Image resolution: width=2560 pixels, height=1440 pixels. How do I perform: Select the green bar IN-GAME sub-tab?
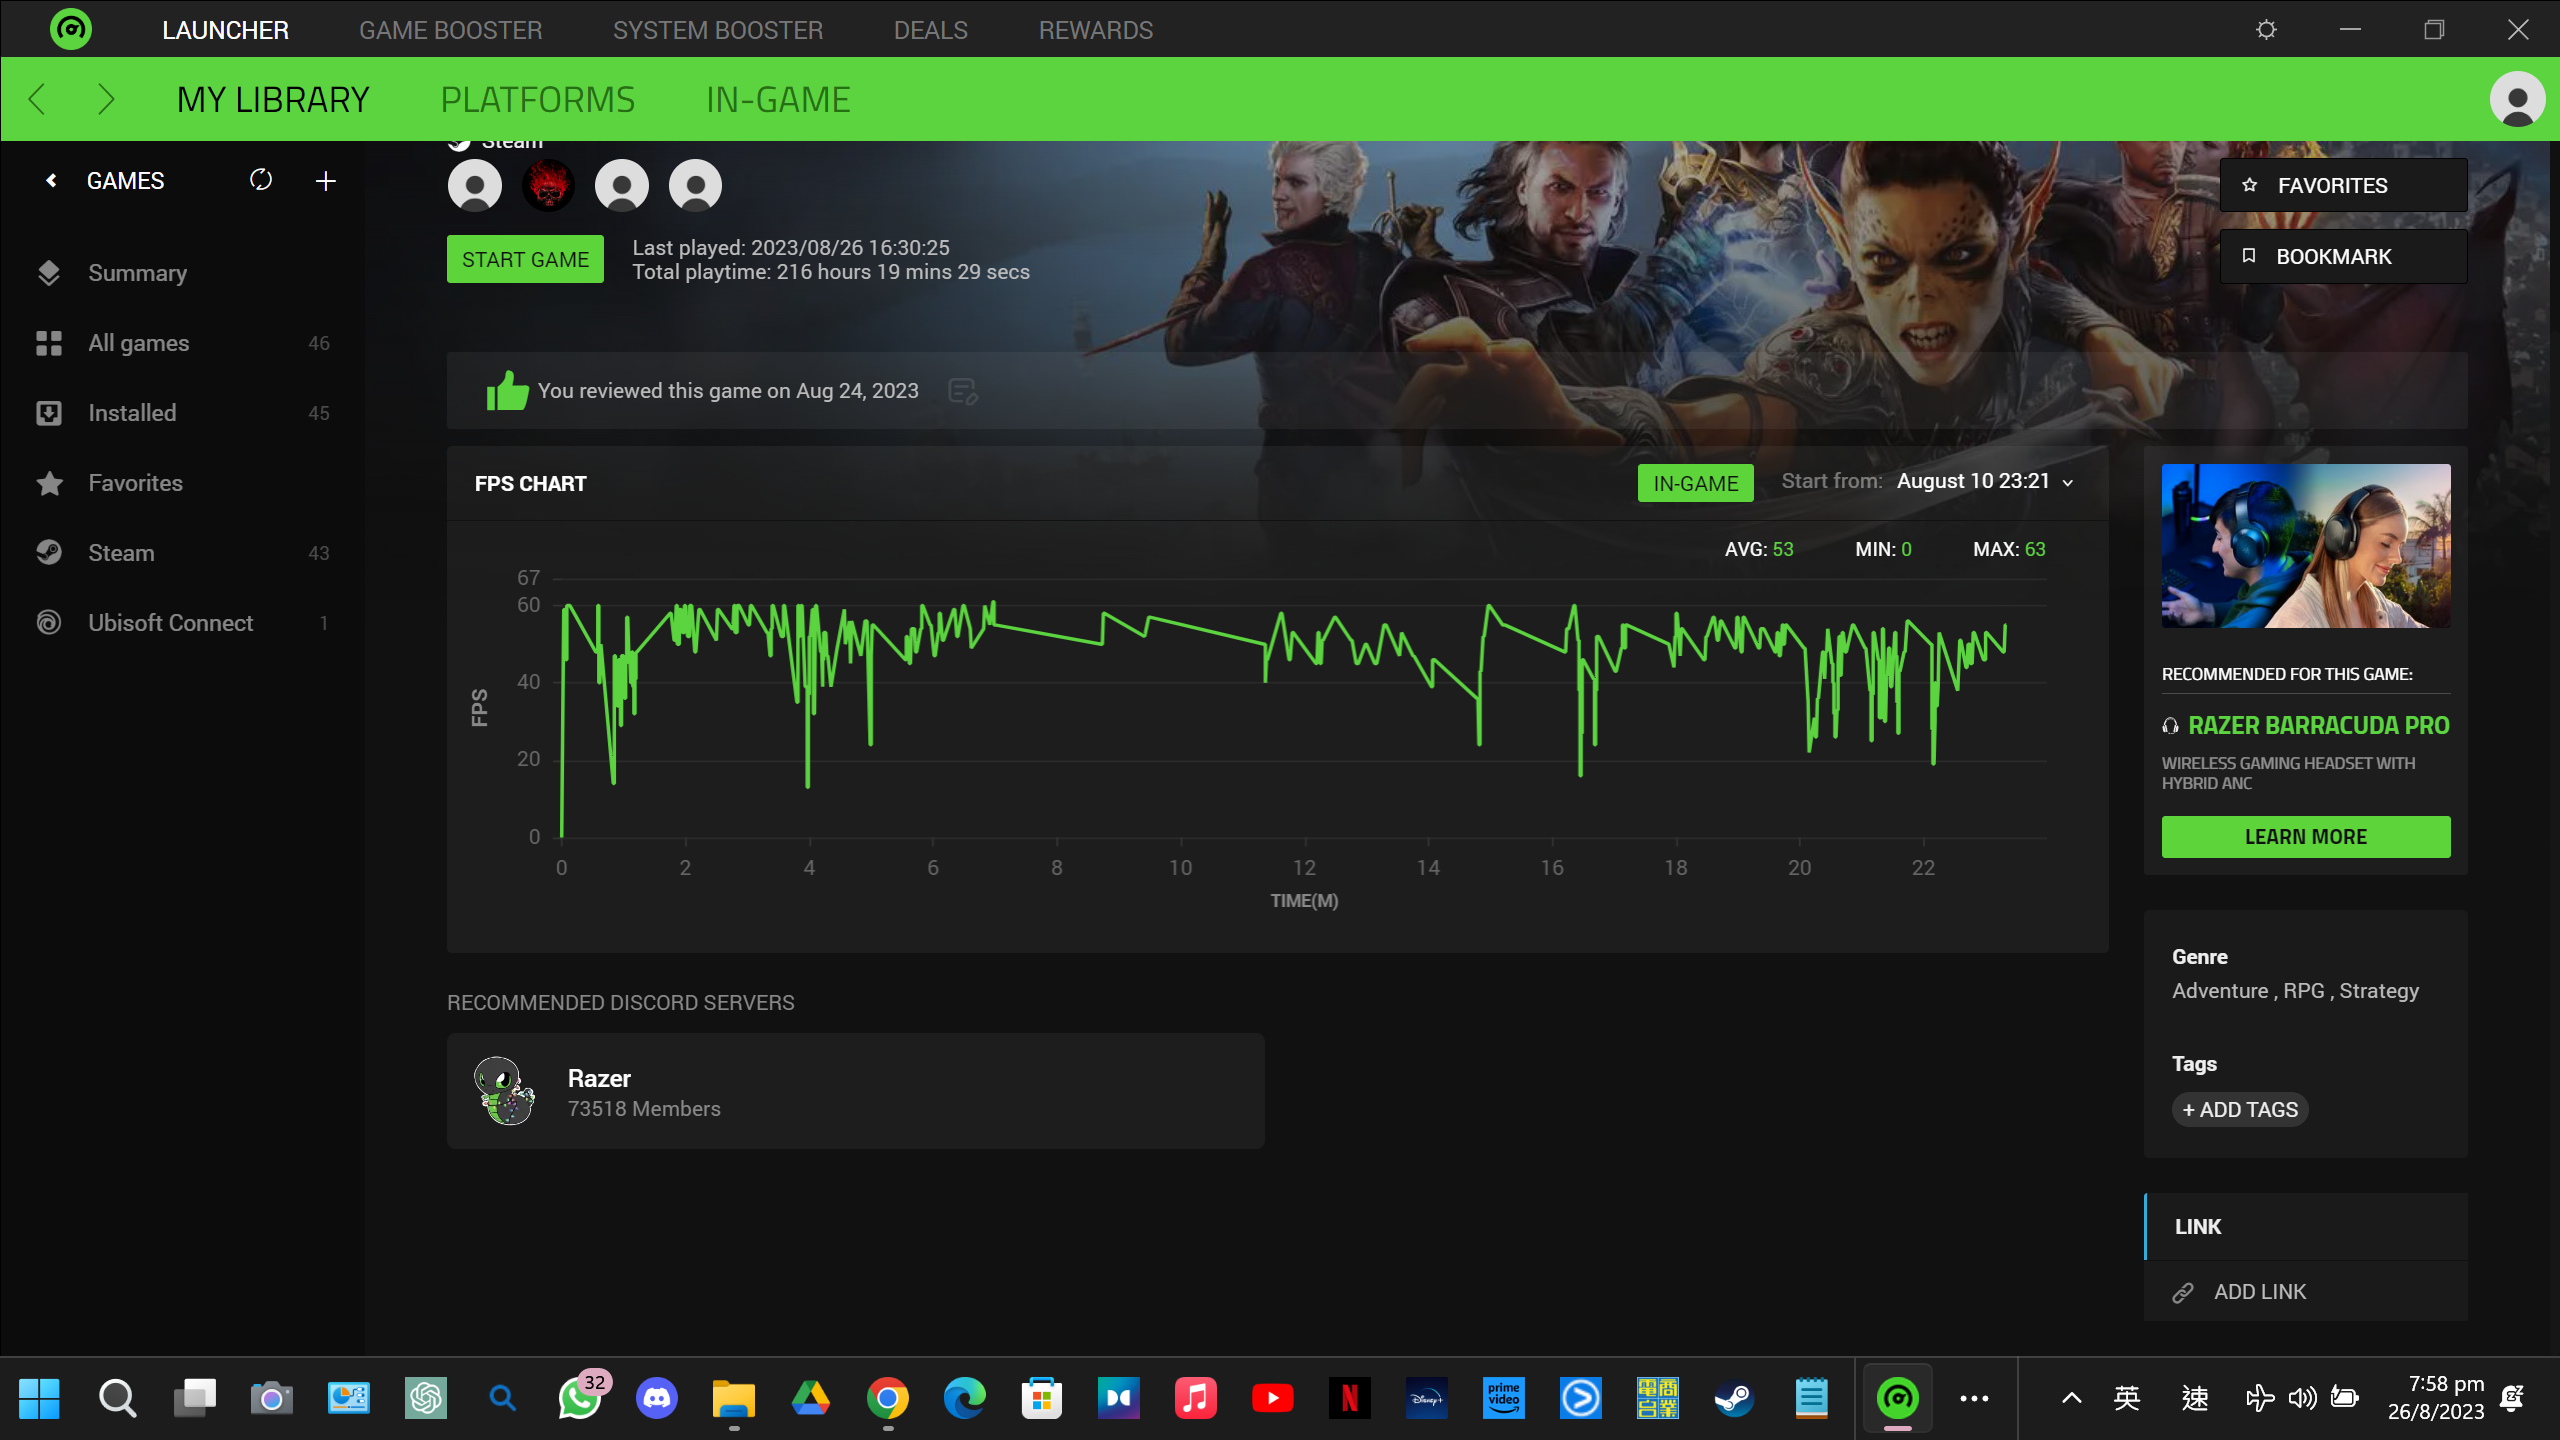[x=778, y=99]
